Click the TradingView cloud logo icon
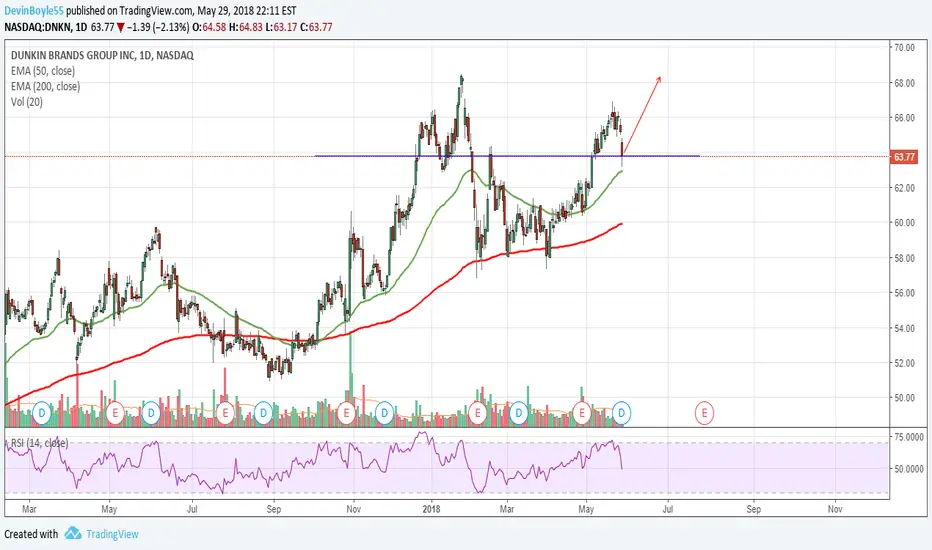 point(73,533)
